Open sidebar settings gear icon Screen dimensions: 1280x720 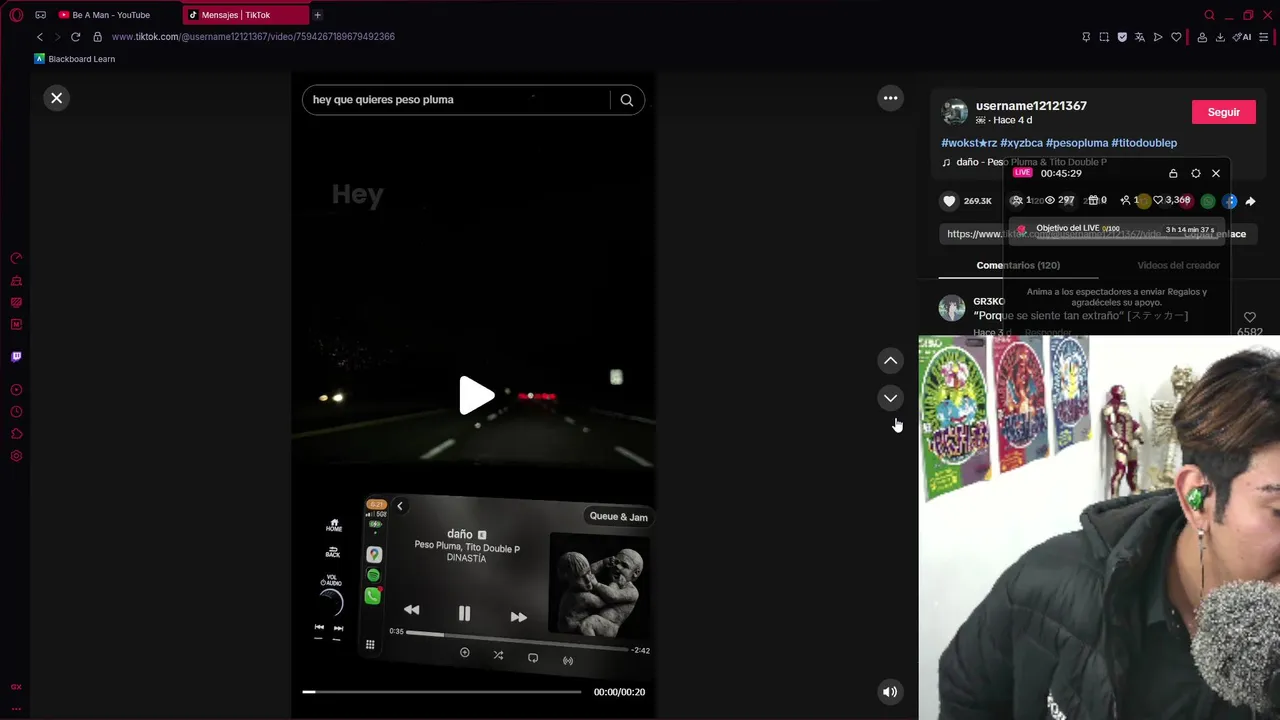(x=16, y=456)
